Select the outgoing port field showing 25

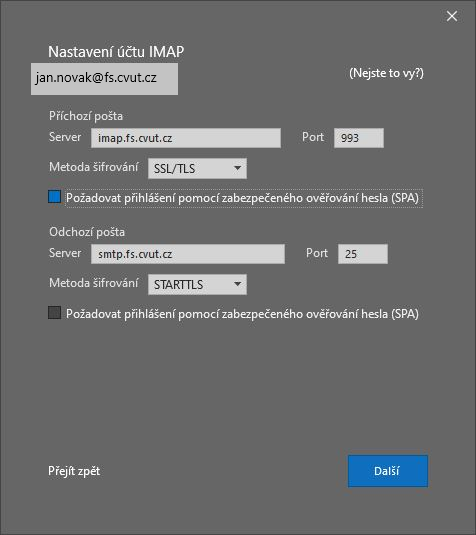(x=363, y=254)
